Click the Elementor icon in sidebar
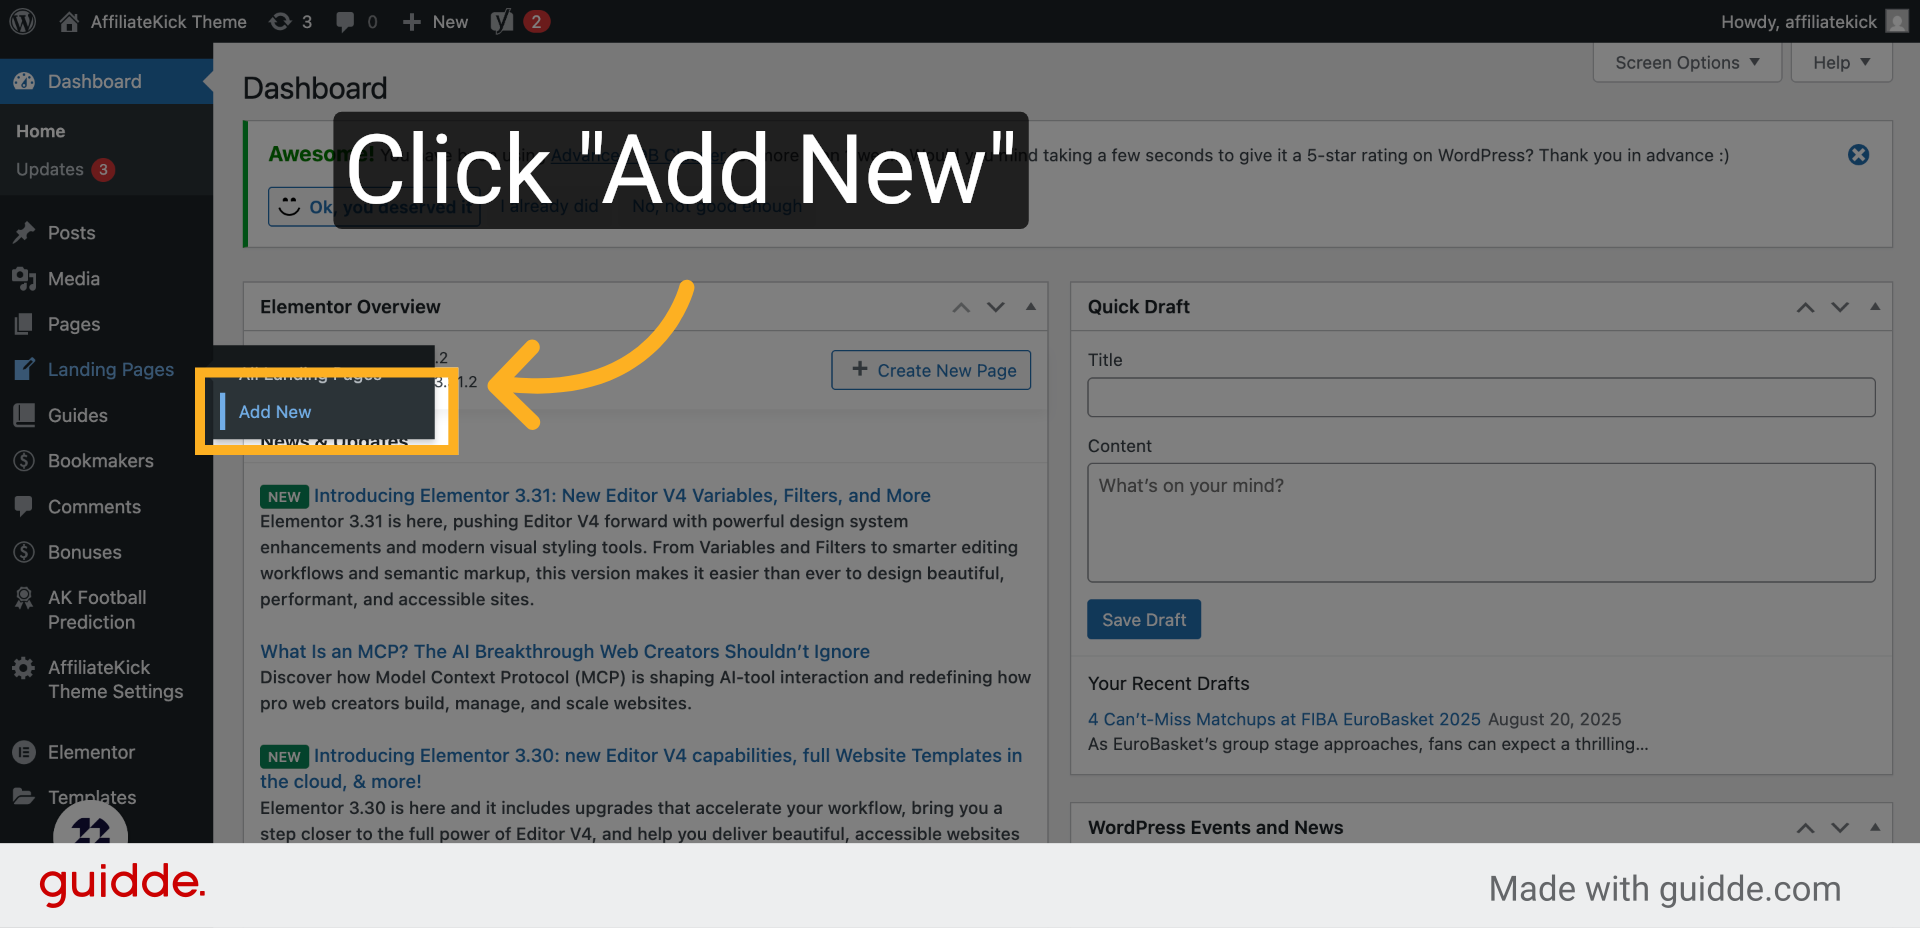Viewport: 1920px width, 928px height. tap(24, 752)
